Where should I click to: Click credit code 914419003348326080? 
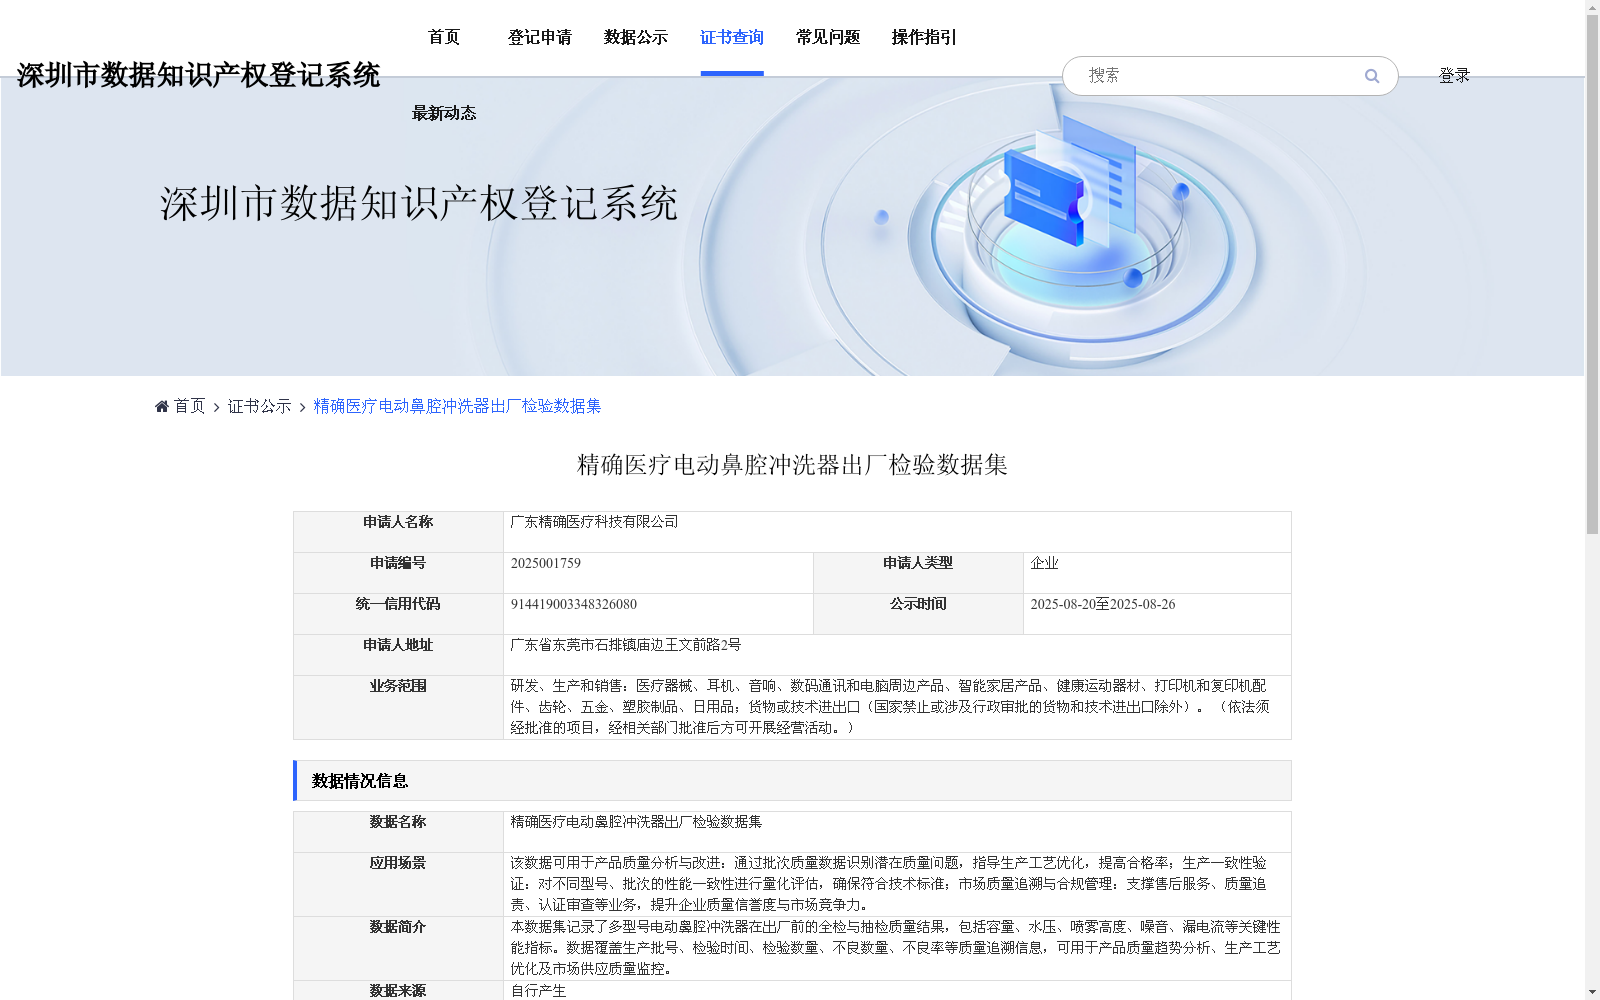pyautogui.click(x=574, y=604)
